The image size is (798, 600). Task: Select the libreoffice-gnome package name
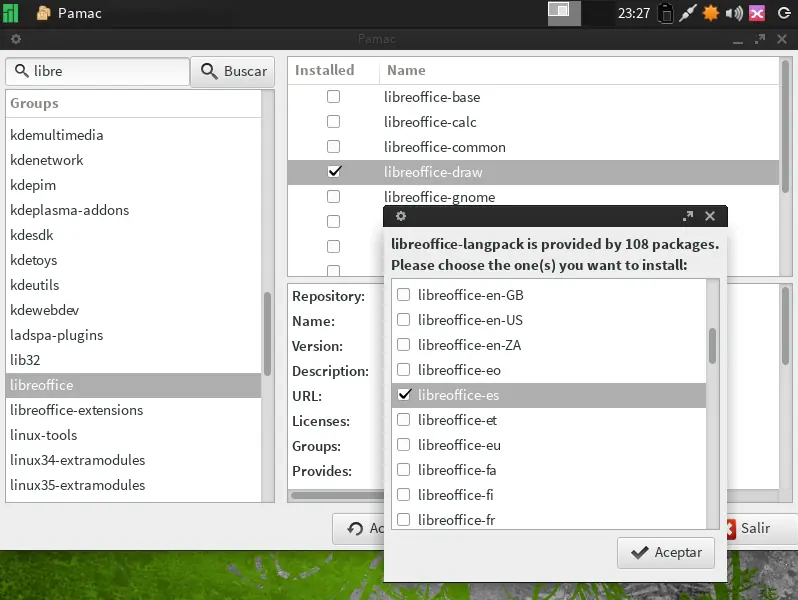coord(439,197)
